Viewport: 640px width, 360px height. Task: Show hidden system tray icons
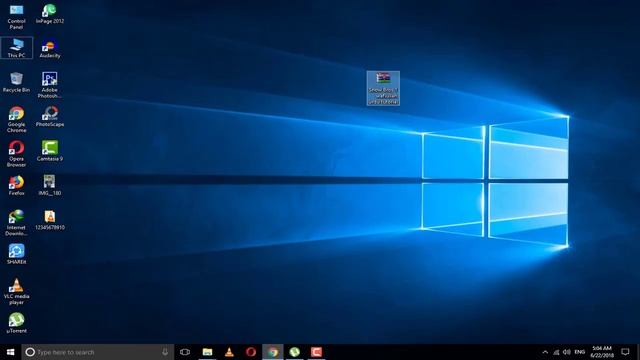545,352
